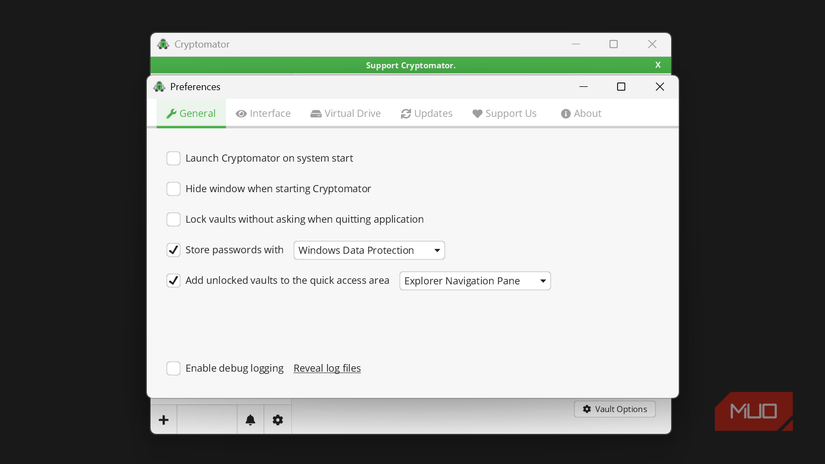Screen dimensions: 825x464
Task: Enable Lock vaults without asking checkbox
Action: pyautogui.click(x=173, y=219)
